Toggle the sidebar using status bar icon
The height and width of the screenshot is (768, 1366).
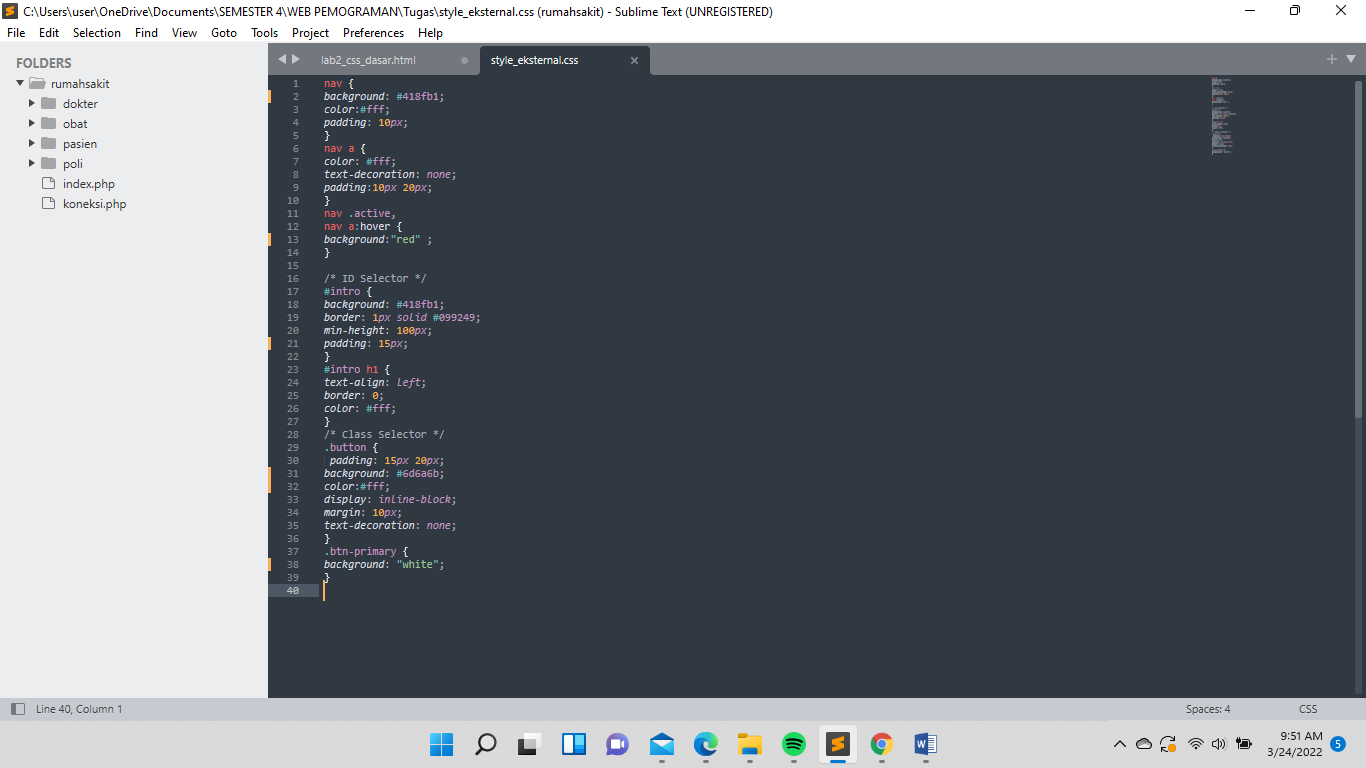pyautogui.click(x=17, y=709)
